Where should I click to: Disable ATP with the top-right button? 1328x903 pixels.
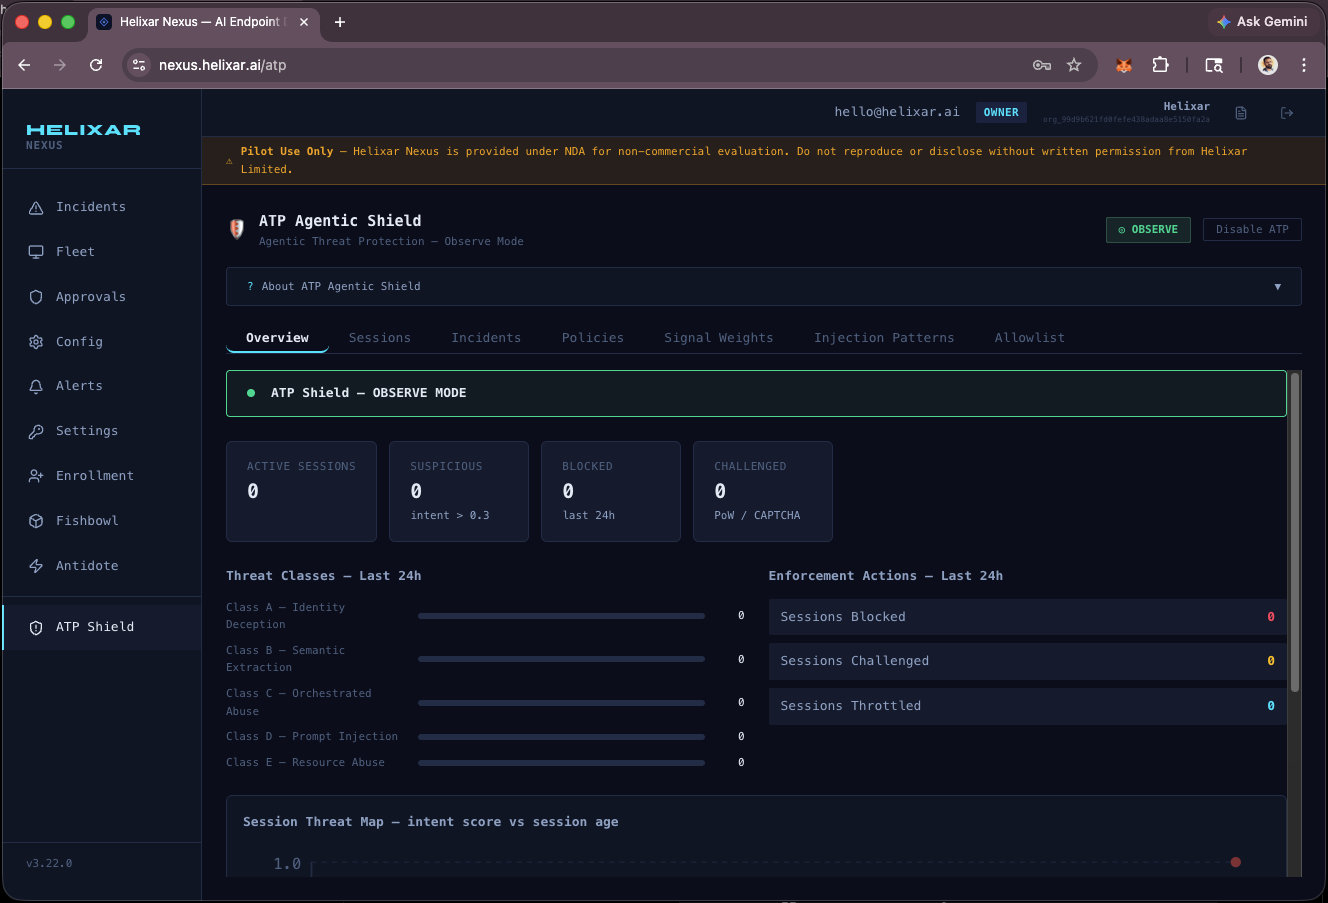[x=1251, y=230]
